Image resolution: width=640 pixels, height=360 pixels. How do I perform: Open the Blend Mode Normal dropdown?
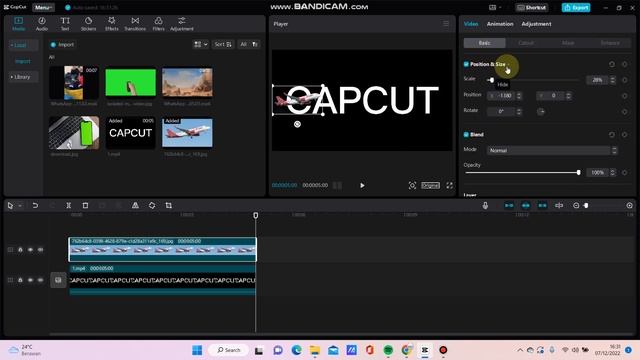(x=551, y=150)
